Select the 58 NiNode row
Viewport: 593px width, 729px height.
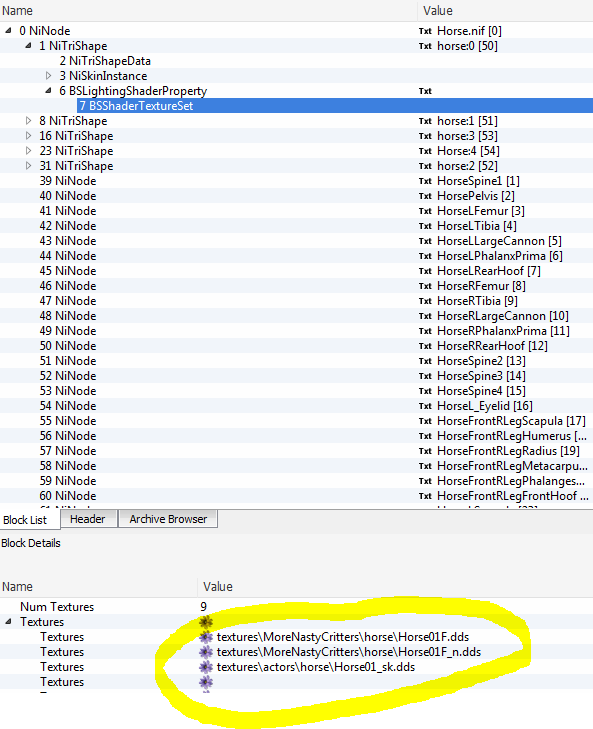click(x=296, y=466)
